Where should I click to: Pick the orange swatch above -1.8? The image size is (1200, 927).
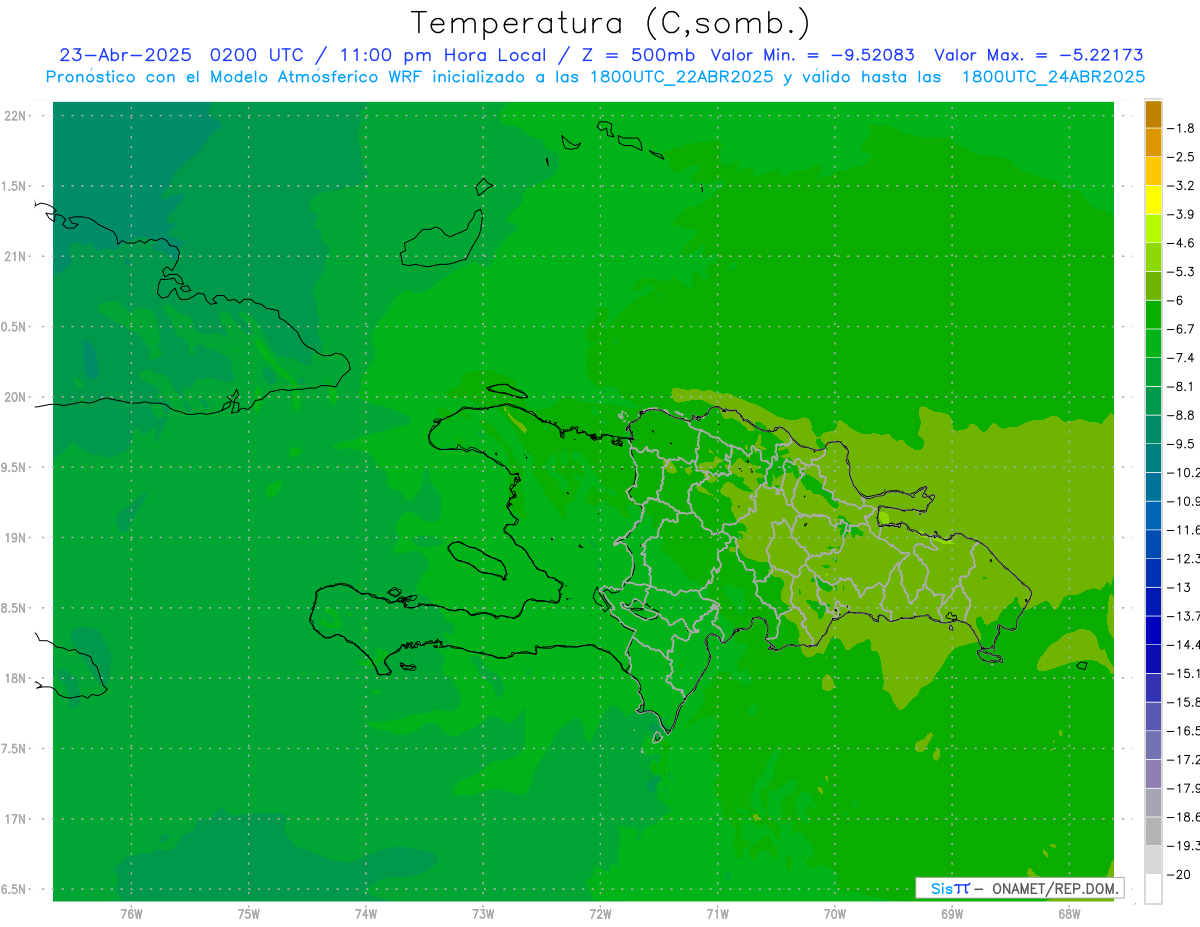[x=1154, y=114]
